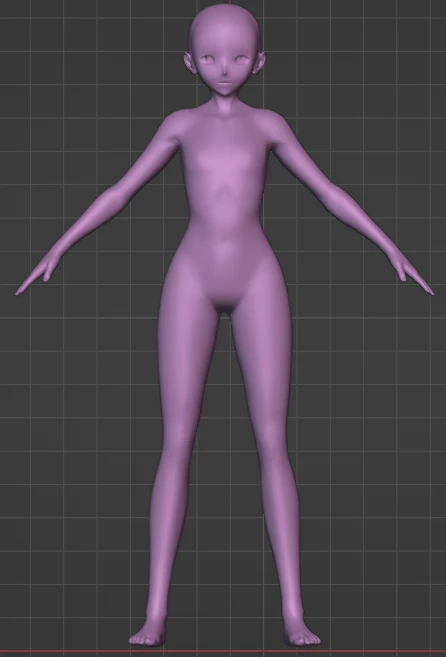This screenshot has height=657, width=446.
Task: Click the elbow on the viewer's right
Action: pyautogui.click(x=338, y=196)
